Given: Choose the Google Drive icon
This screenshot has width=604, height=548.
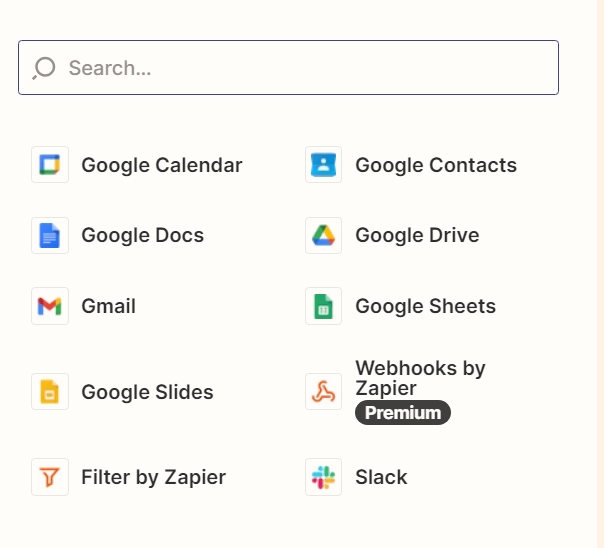Looking at the screenshot, I should click(x=323, y=235).
